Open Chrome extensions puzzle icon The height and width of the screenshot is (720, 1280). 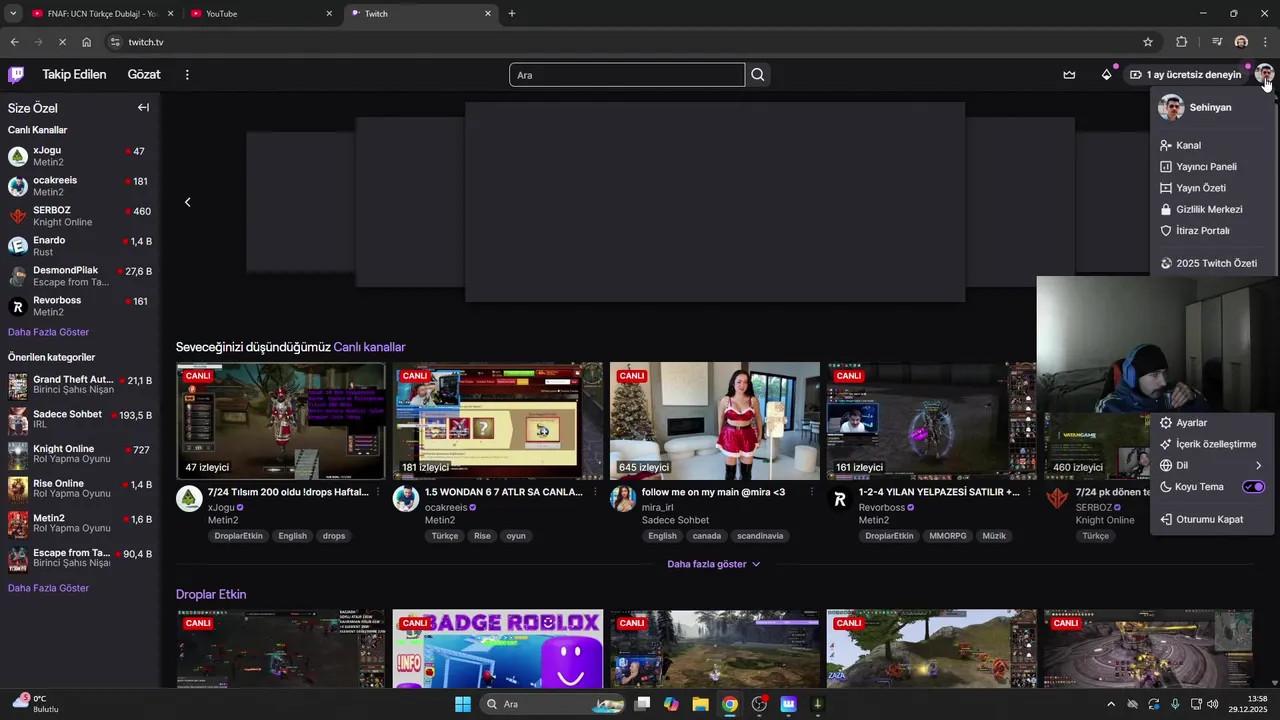point(1182,42)
